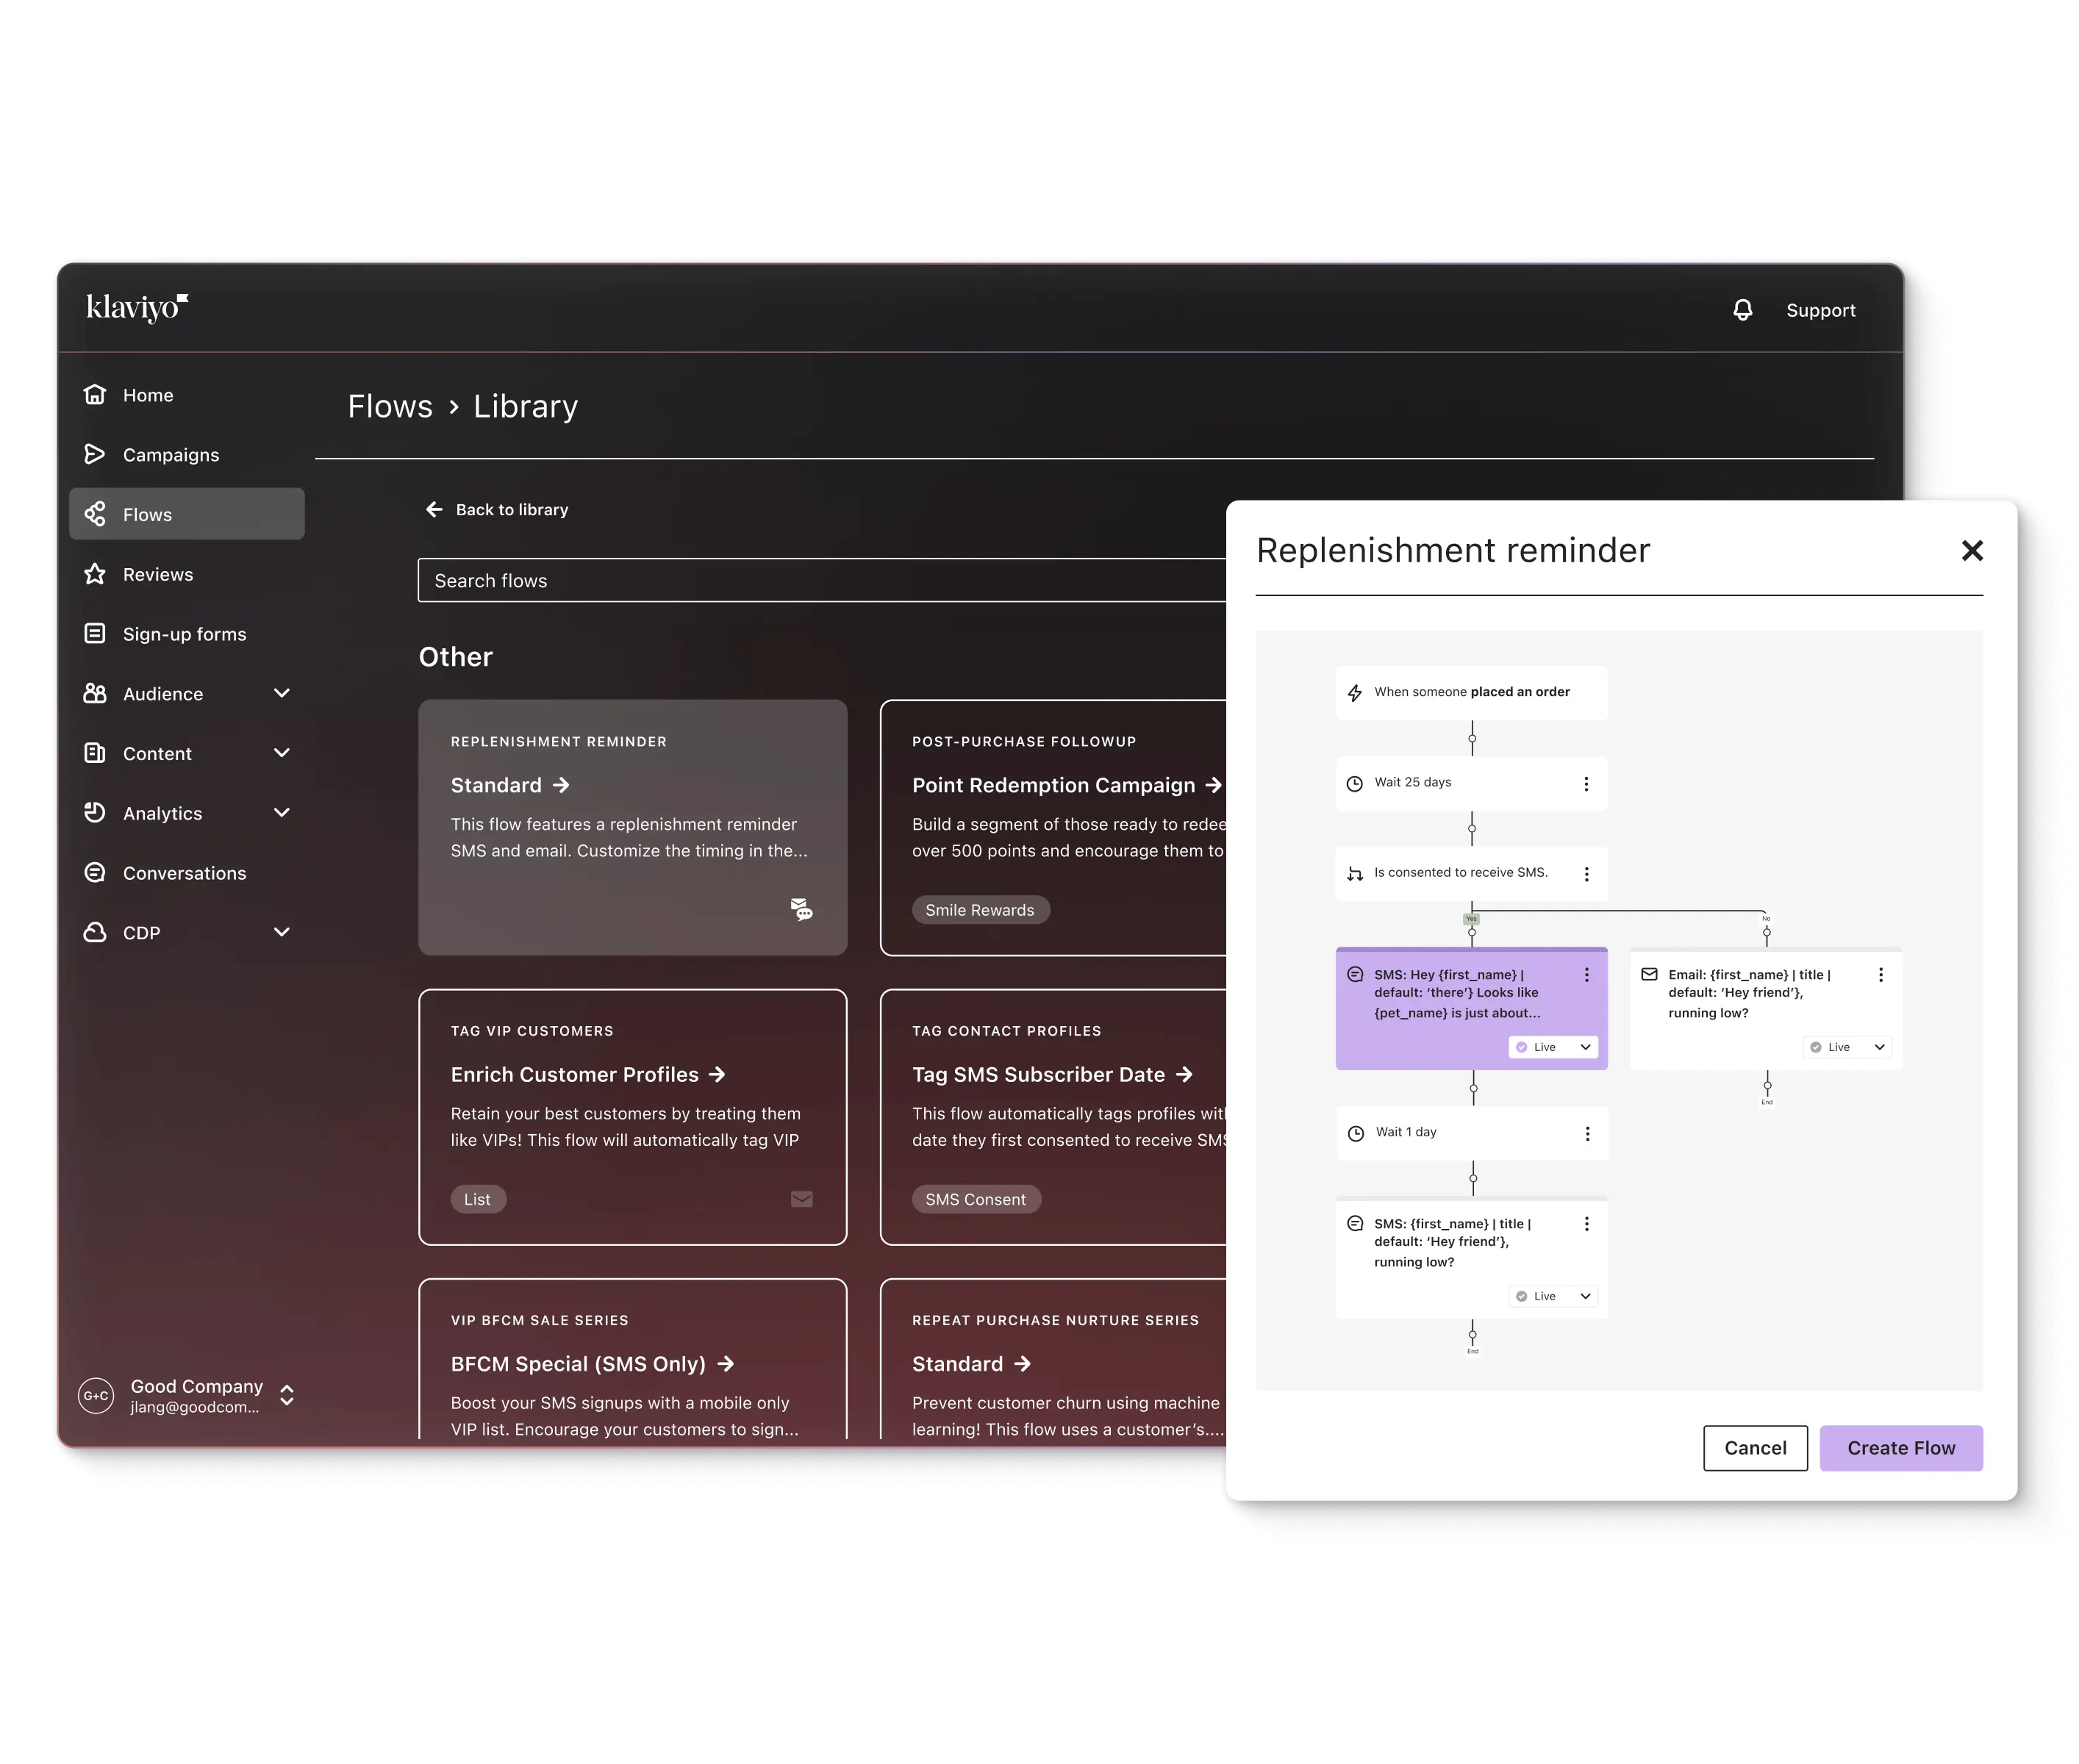Click the Content icon in sidebar

[x=95, y=753]
